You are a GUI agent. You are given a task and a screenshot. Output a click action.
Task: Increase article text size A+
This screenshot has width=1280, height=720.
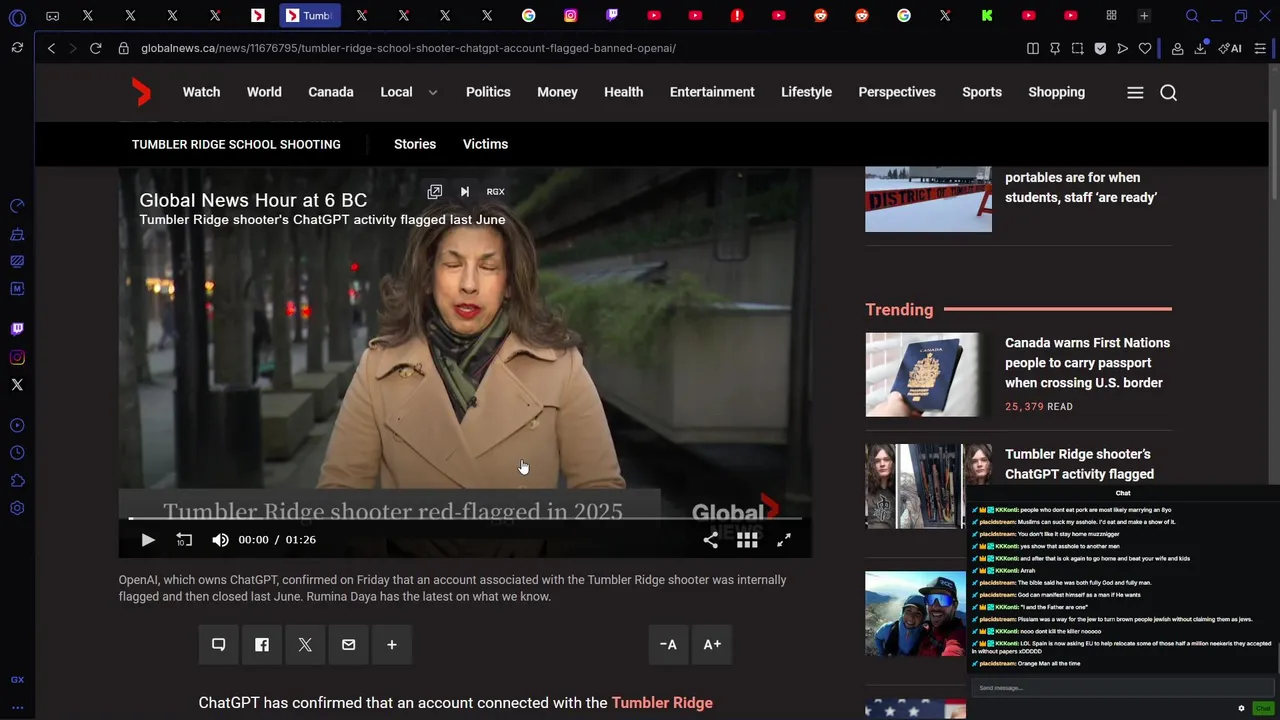click(712, 645)
